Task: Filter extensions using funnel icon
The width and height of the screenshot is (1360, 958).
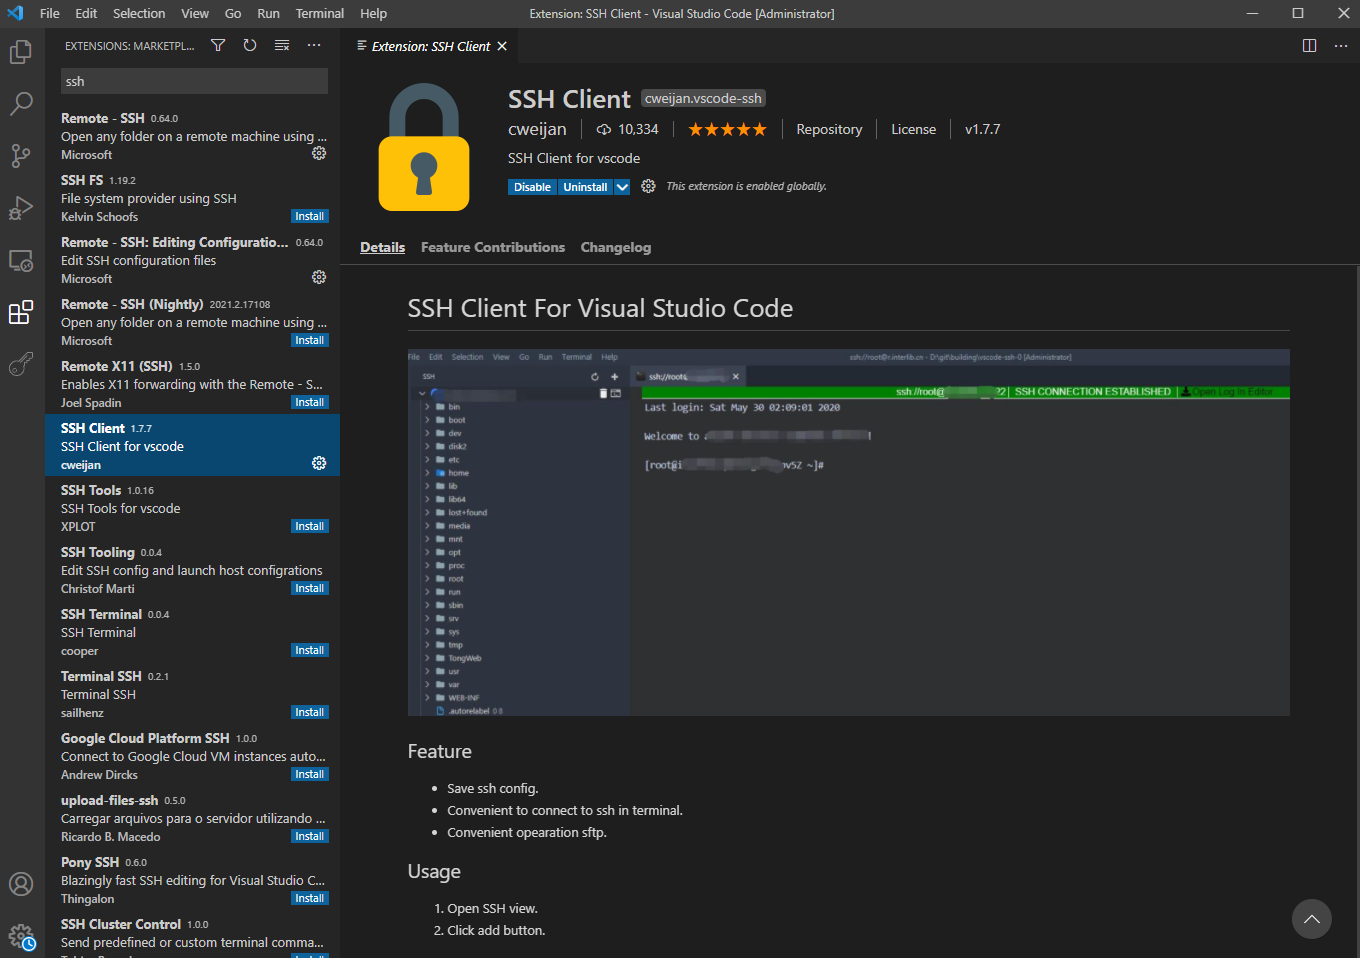Action: tap(218, 45)
